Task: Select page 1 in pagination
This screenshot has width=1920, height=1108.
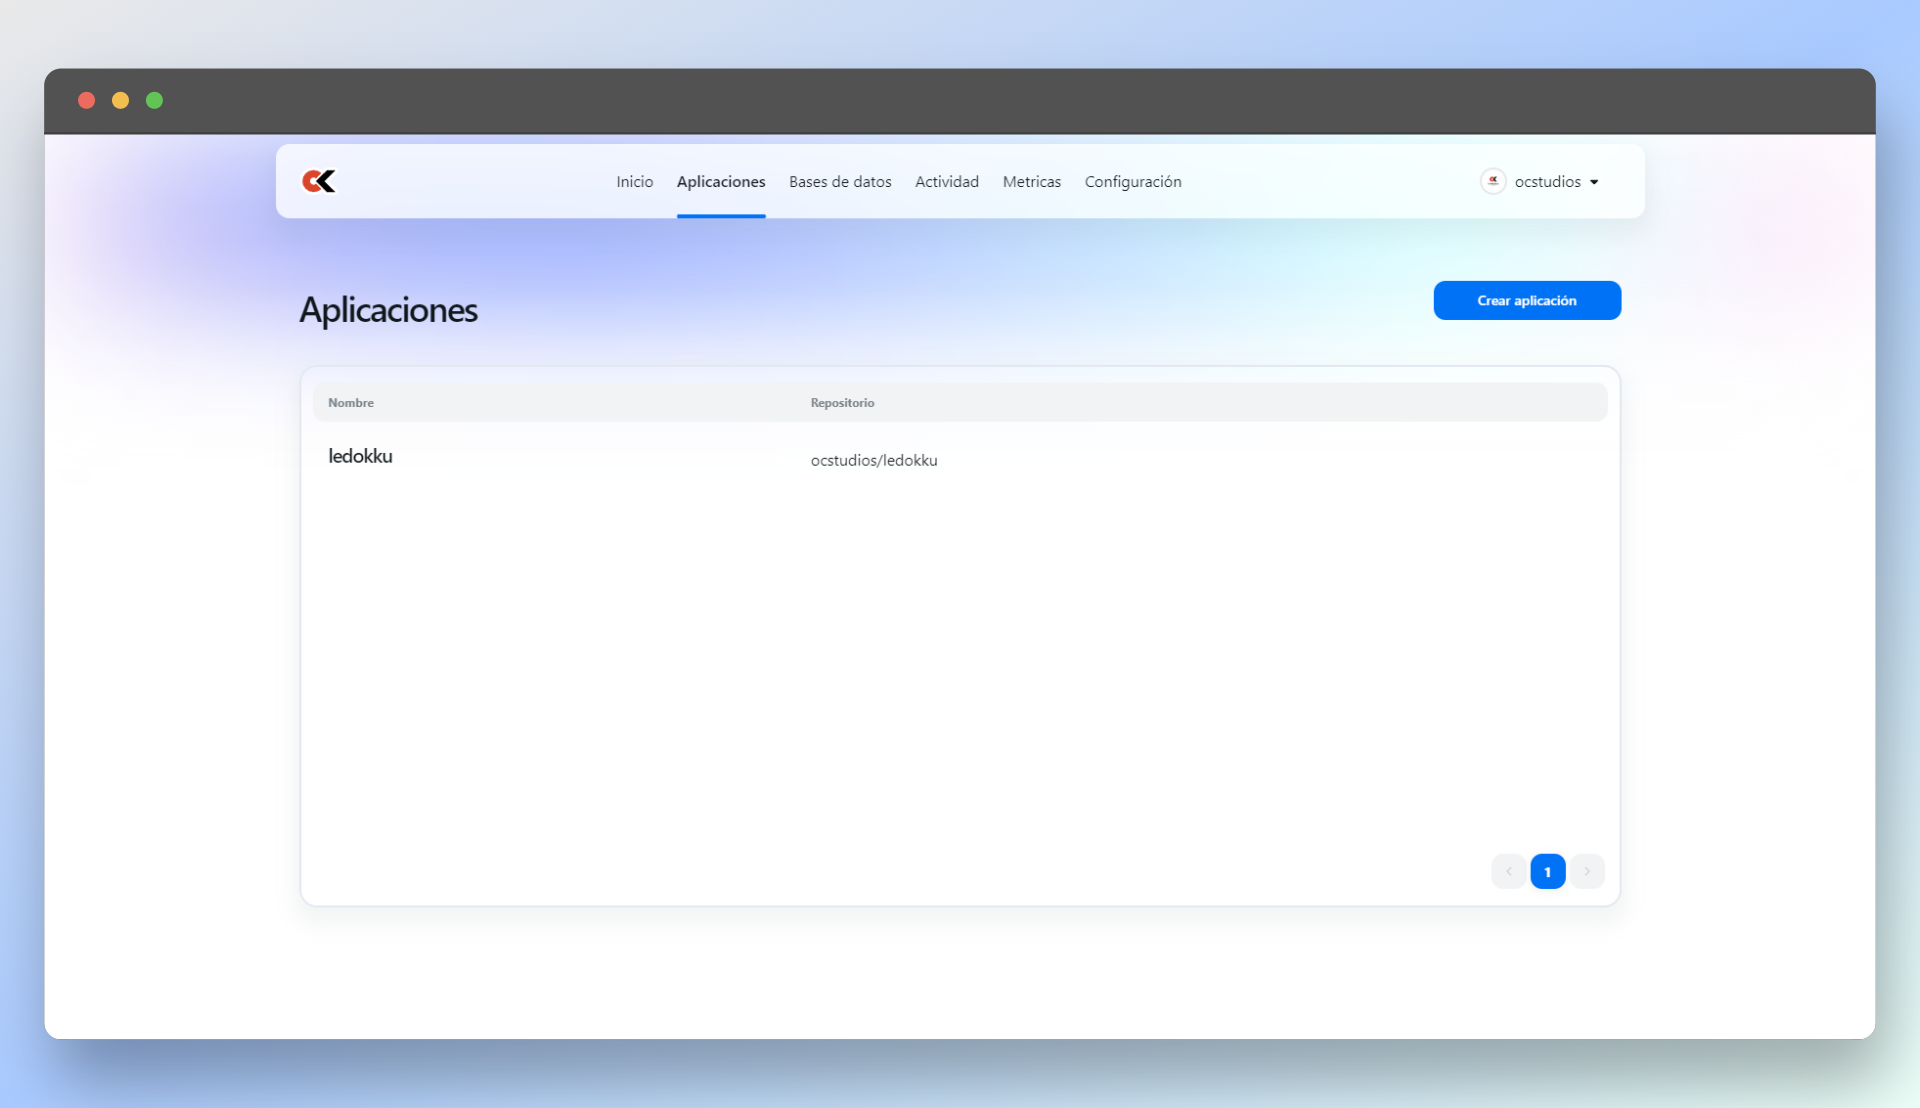Action: coord(1547,871)
